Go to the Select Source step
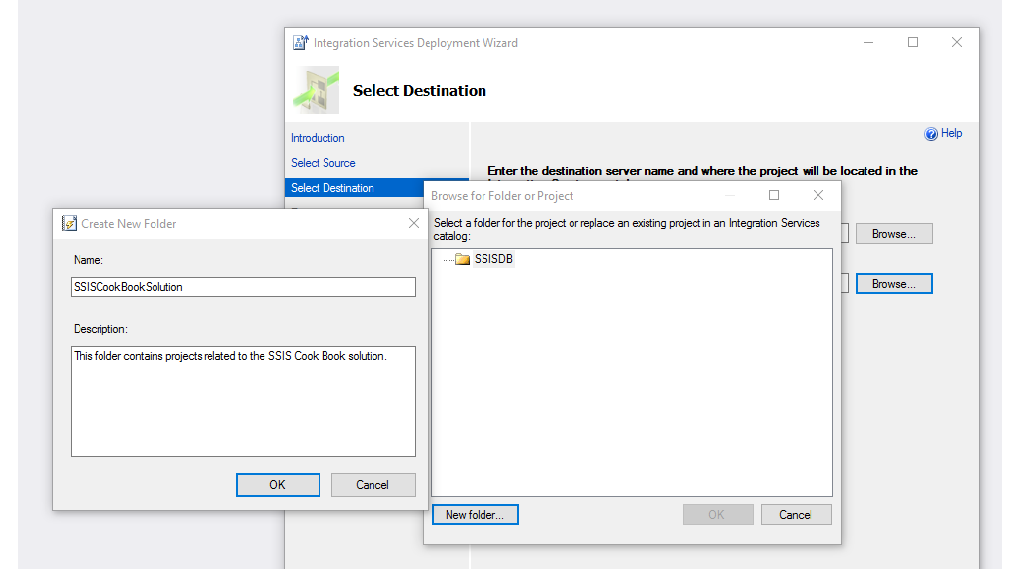The height and width of the screenshot is (569, 1010). (x=323, y=163)
